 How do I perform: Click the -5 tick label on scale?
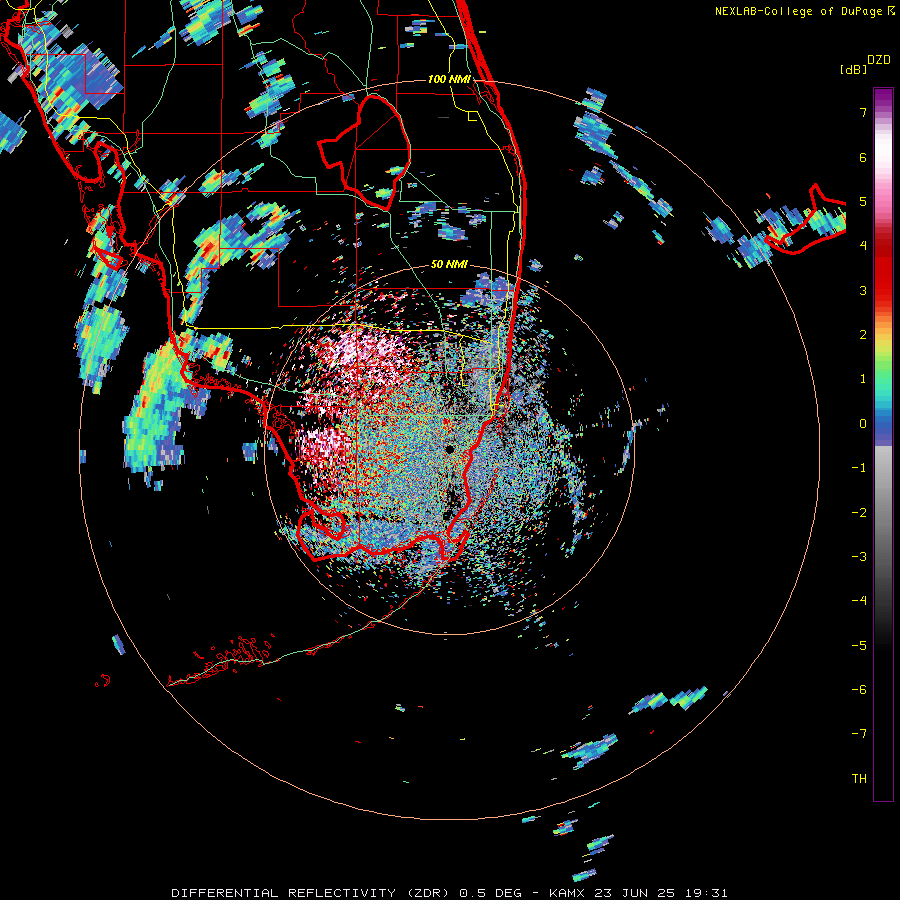coord(859,646)
